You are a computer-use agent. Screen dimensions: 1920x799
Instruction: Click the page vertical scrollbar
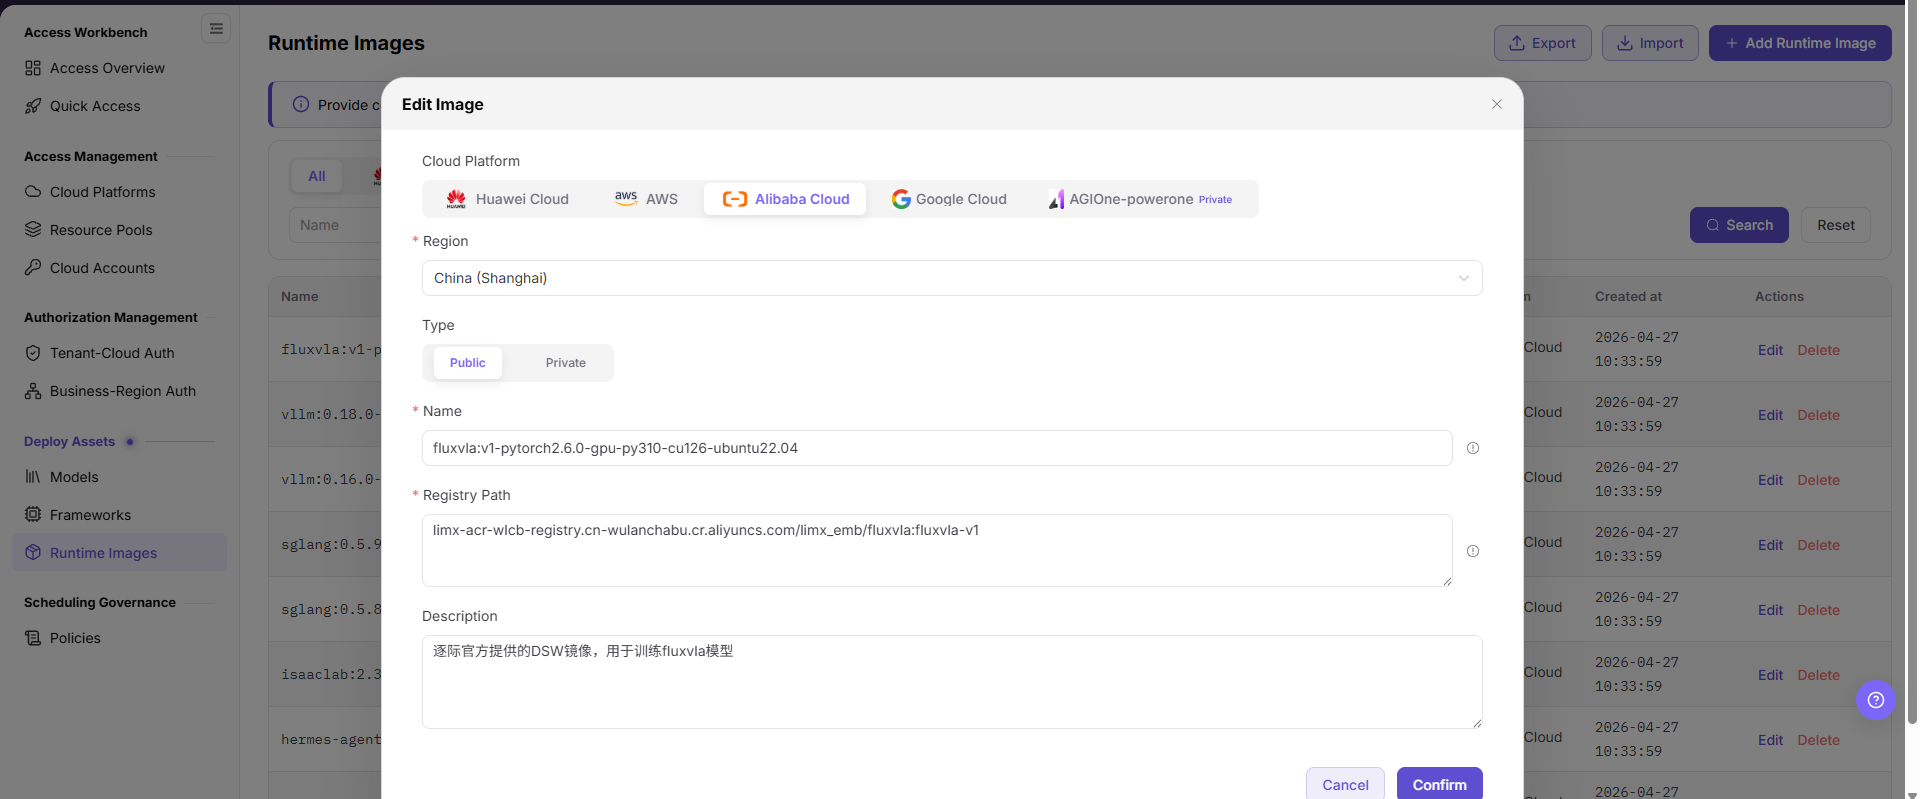[x=1912, y=360]
